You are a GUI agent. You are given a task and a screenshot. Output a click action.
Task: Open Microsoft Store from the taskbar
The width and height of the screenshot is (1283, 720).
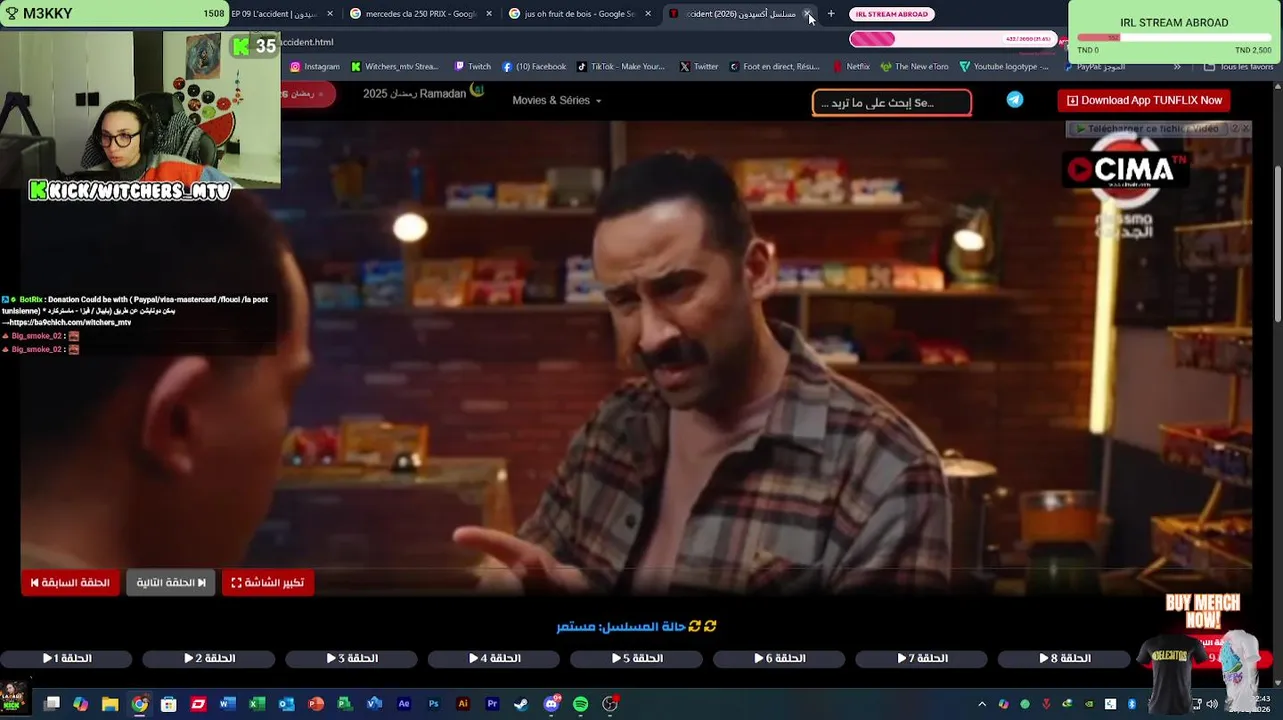pos(169,704)
